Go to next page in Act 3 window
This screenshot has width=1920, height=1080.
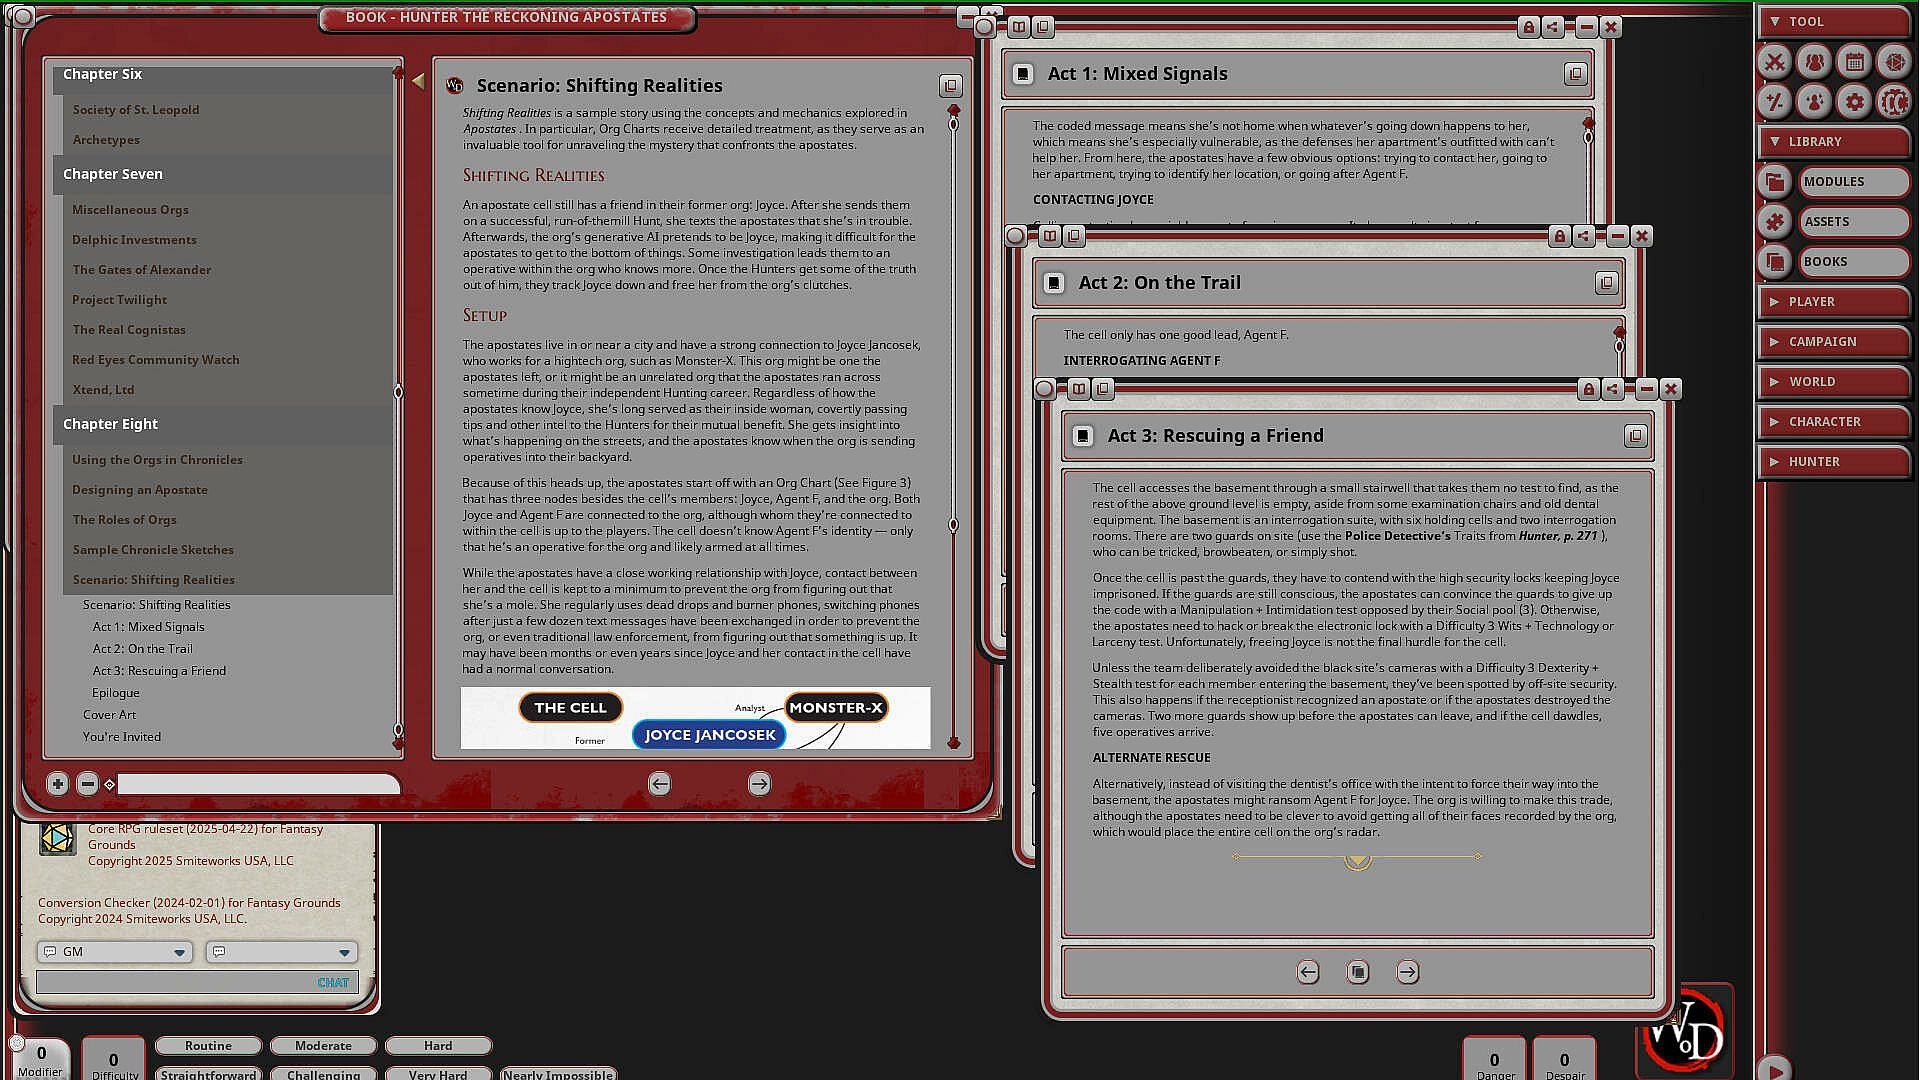pyautogui.click(x=1407, y=972)
